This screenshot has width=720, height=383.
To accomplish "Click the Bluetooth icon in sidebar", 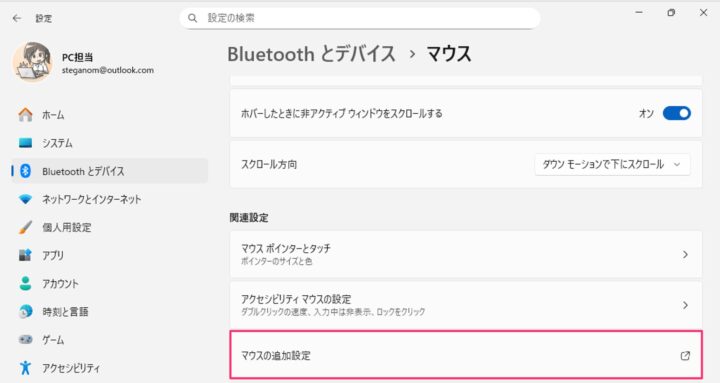I will click(x=26, y=171).
